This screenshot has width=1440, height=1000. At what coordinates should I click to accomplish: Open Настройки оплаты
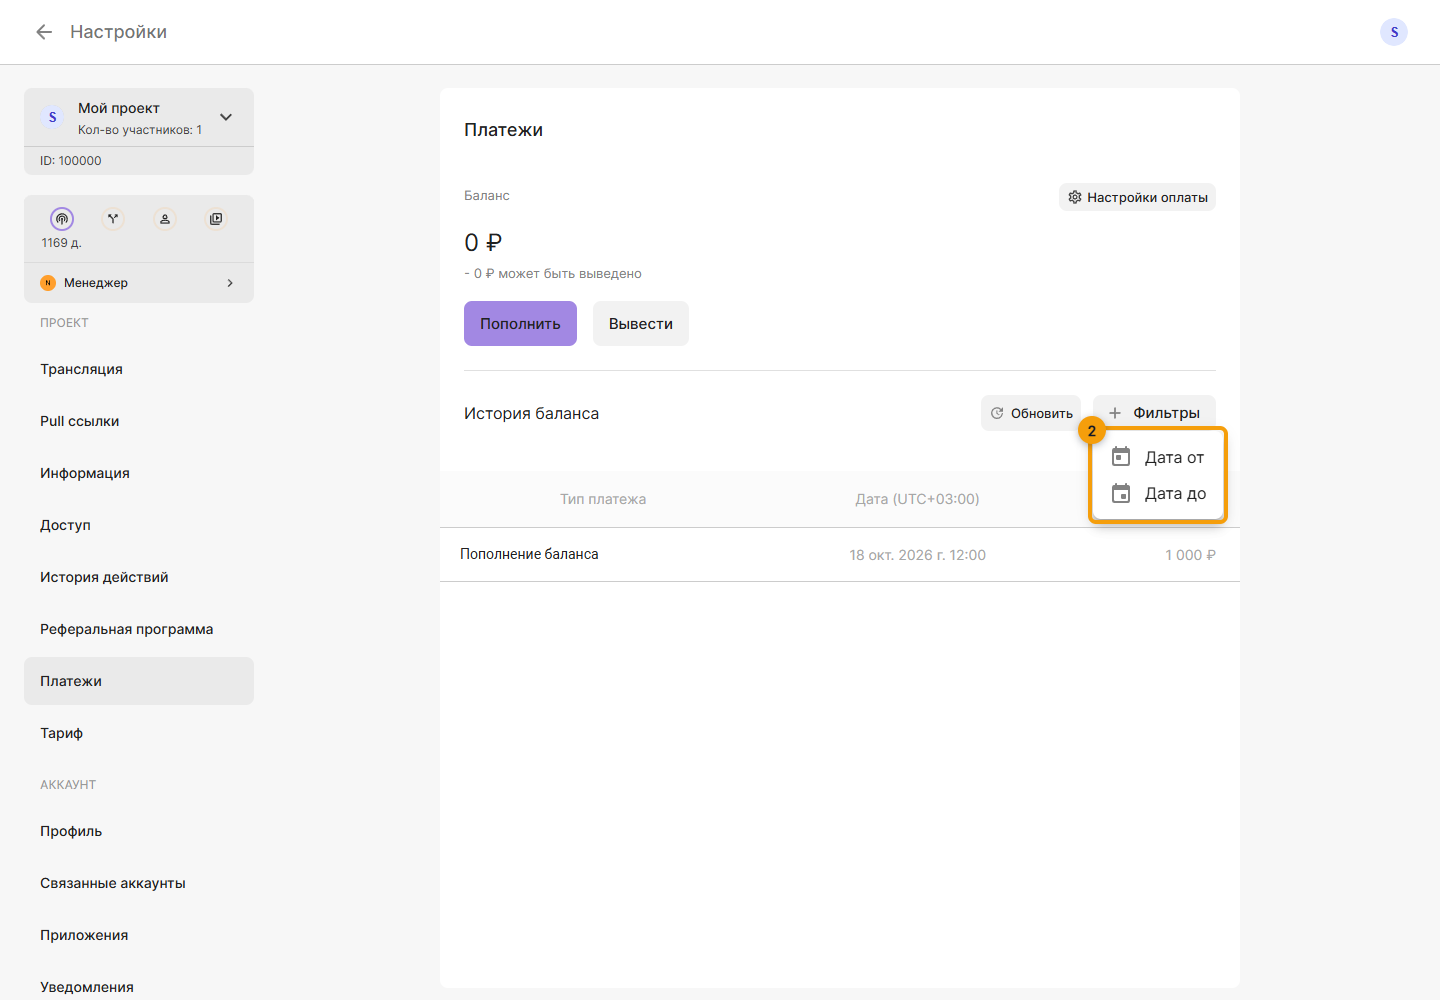click(1137, 197)
